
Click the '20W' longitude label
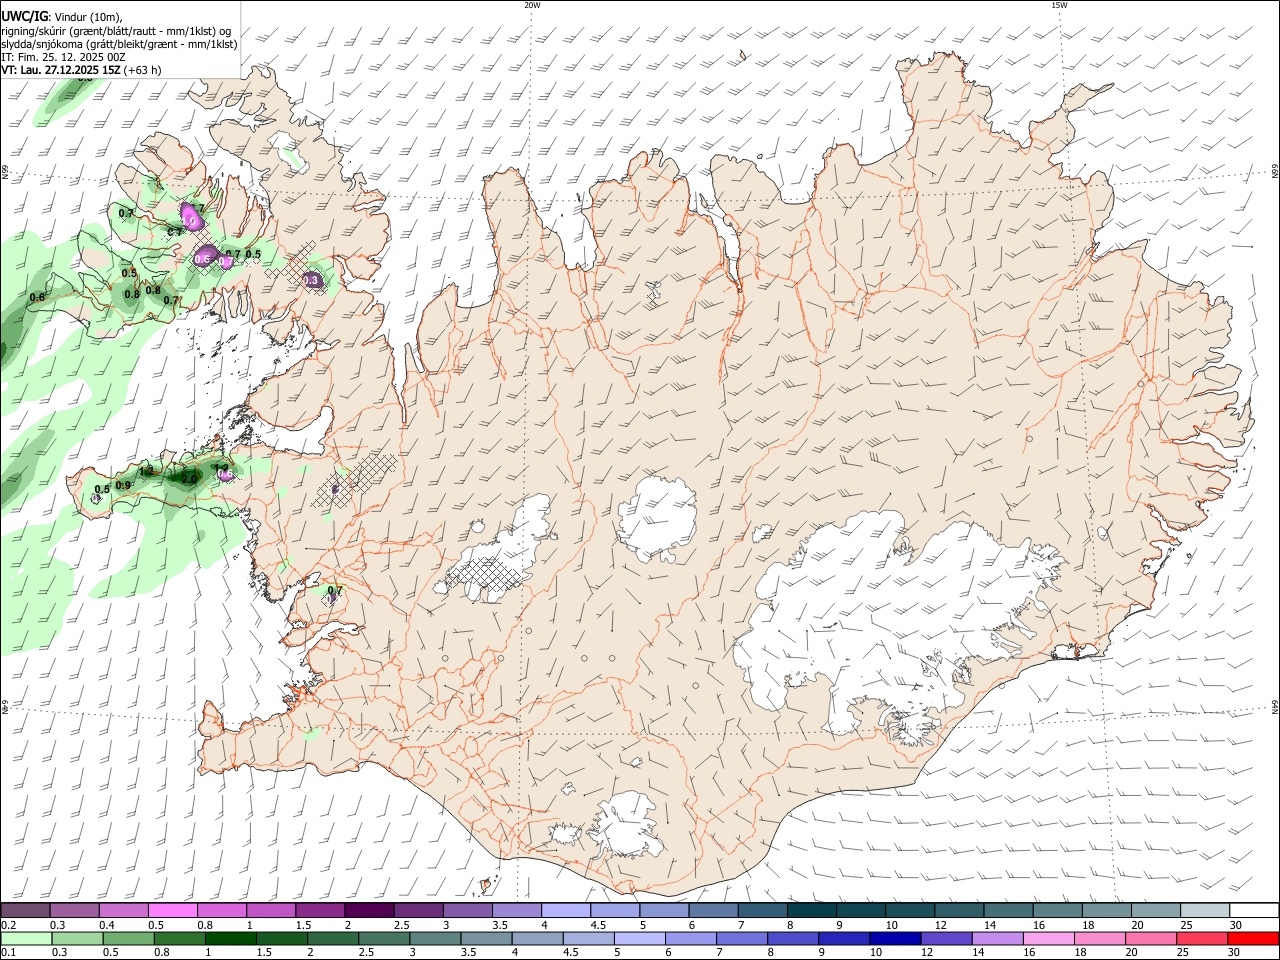pyautogui.click(x=532, y=5)
